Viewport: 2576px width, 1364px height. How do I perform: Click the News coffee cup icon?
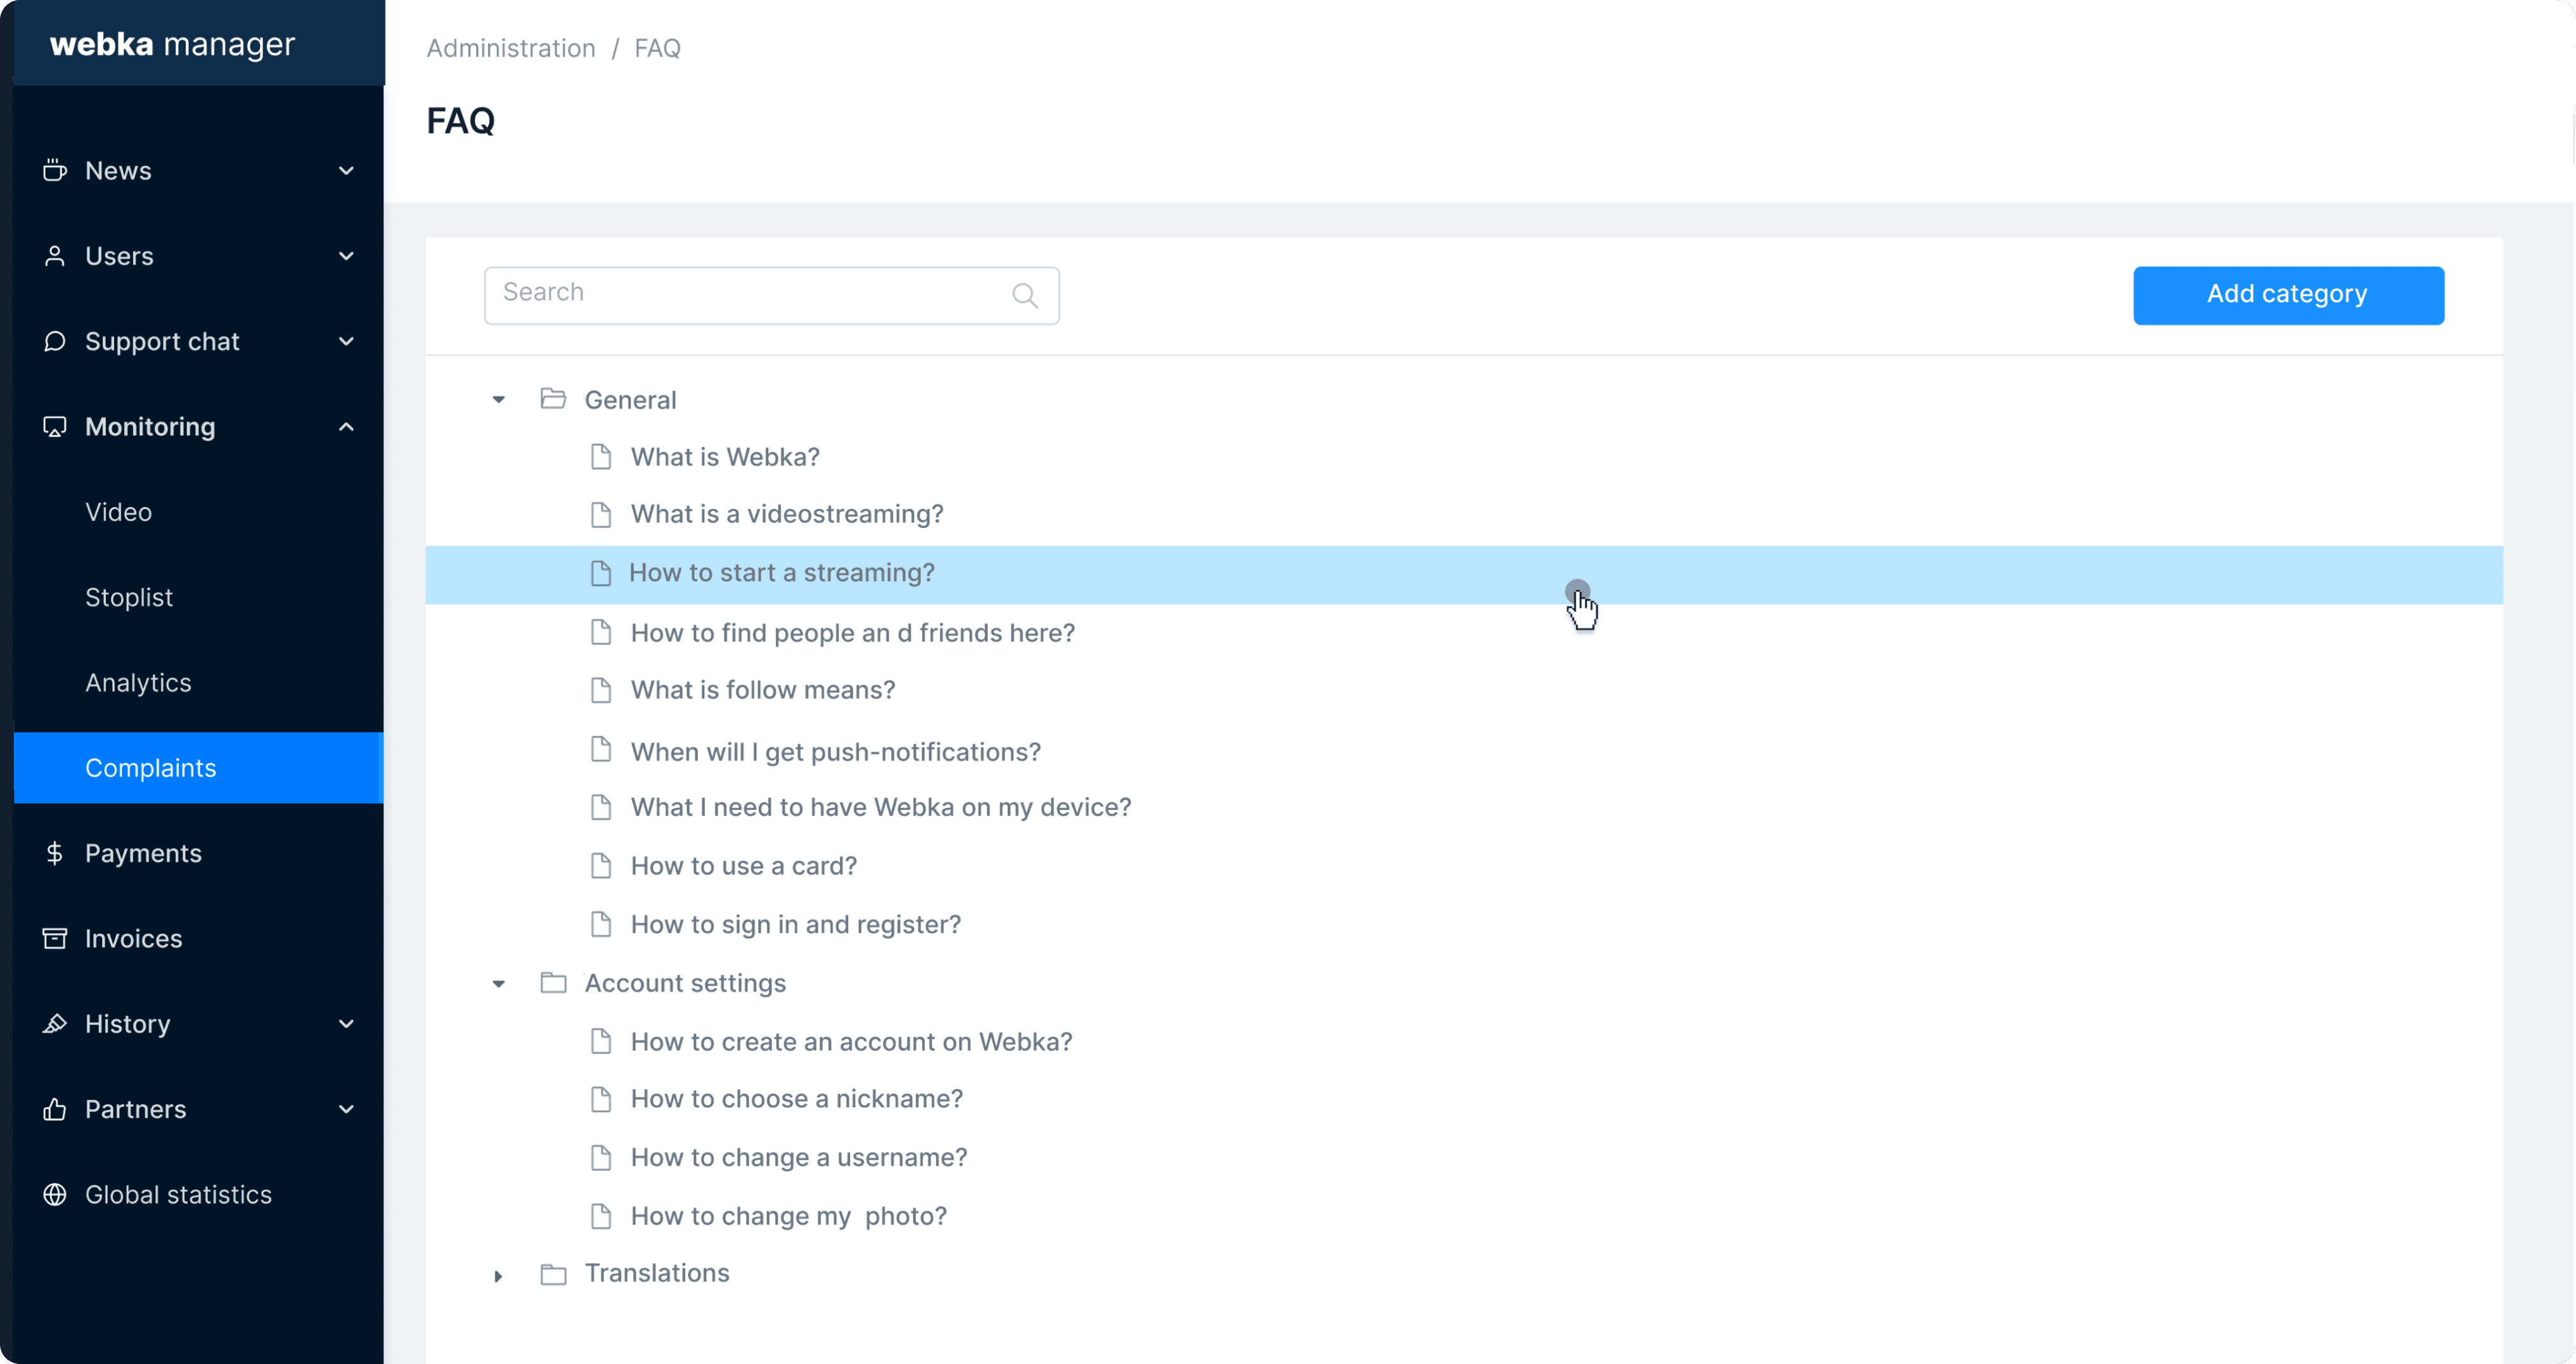coord(55,171)
